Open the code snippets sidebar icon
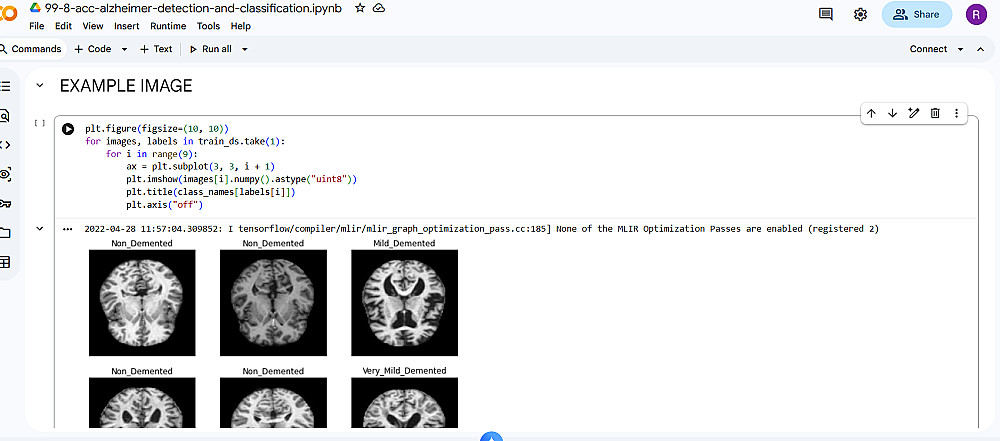 [5, 145]
